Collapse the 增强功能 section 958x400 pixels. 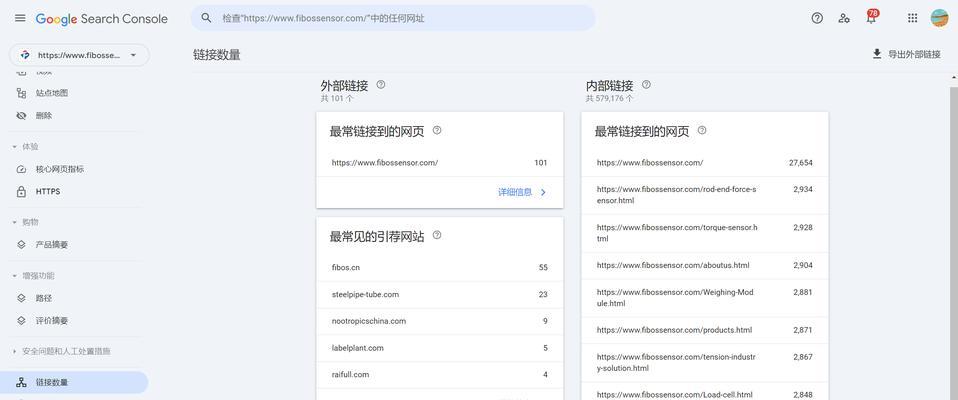point(32,276)
